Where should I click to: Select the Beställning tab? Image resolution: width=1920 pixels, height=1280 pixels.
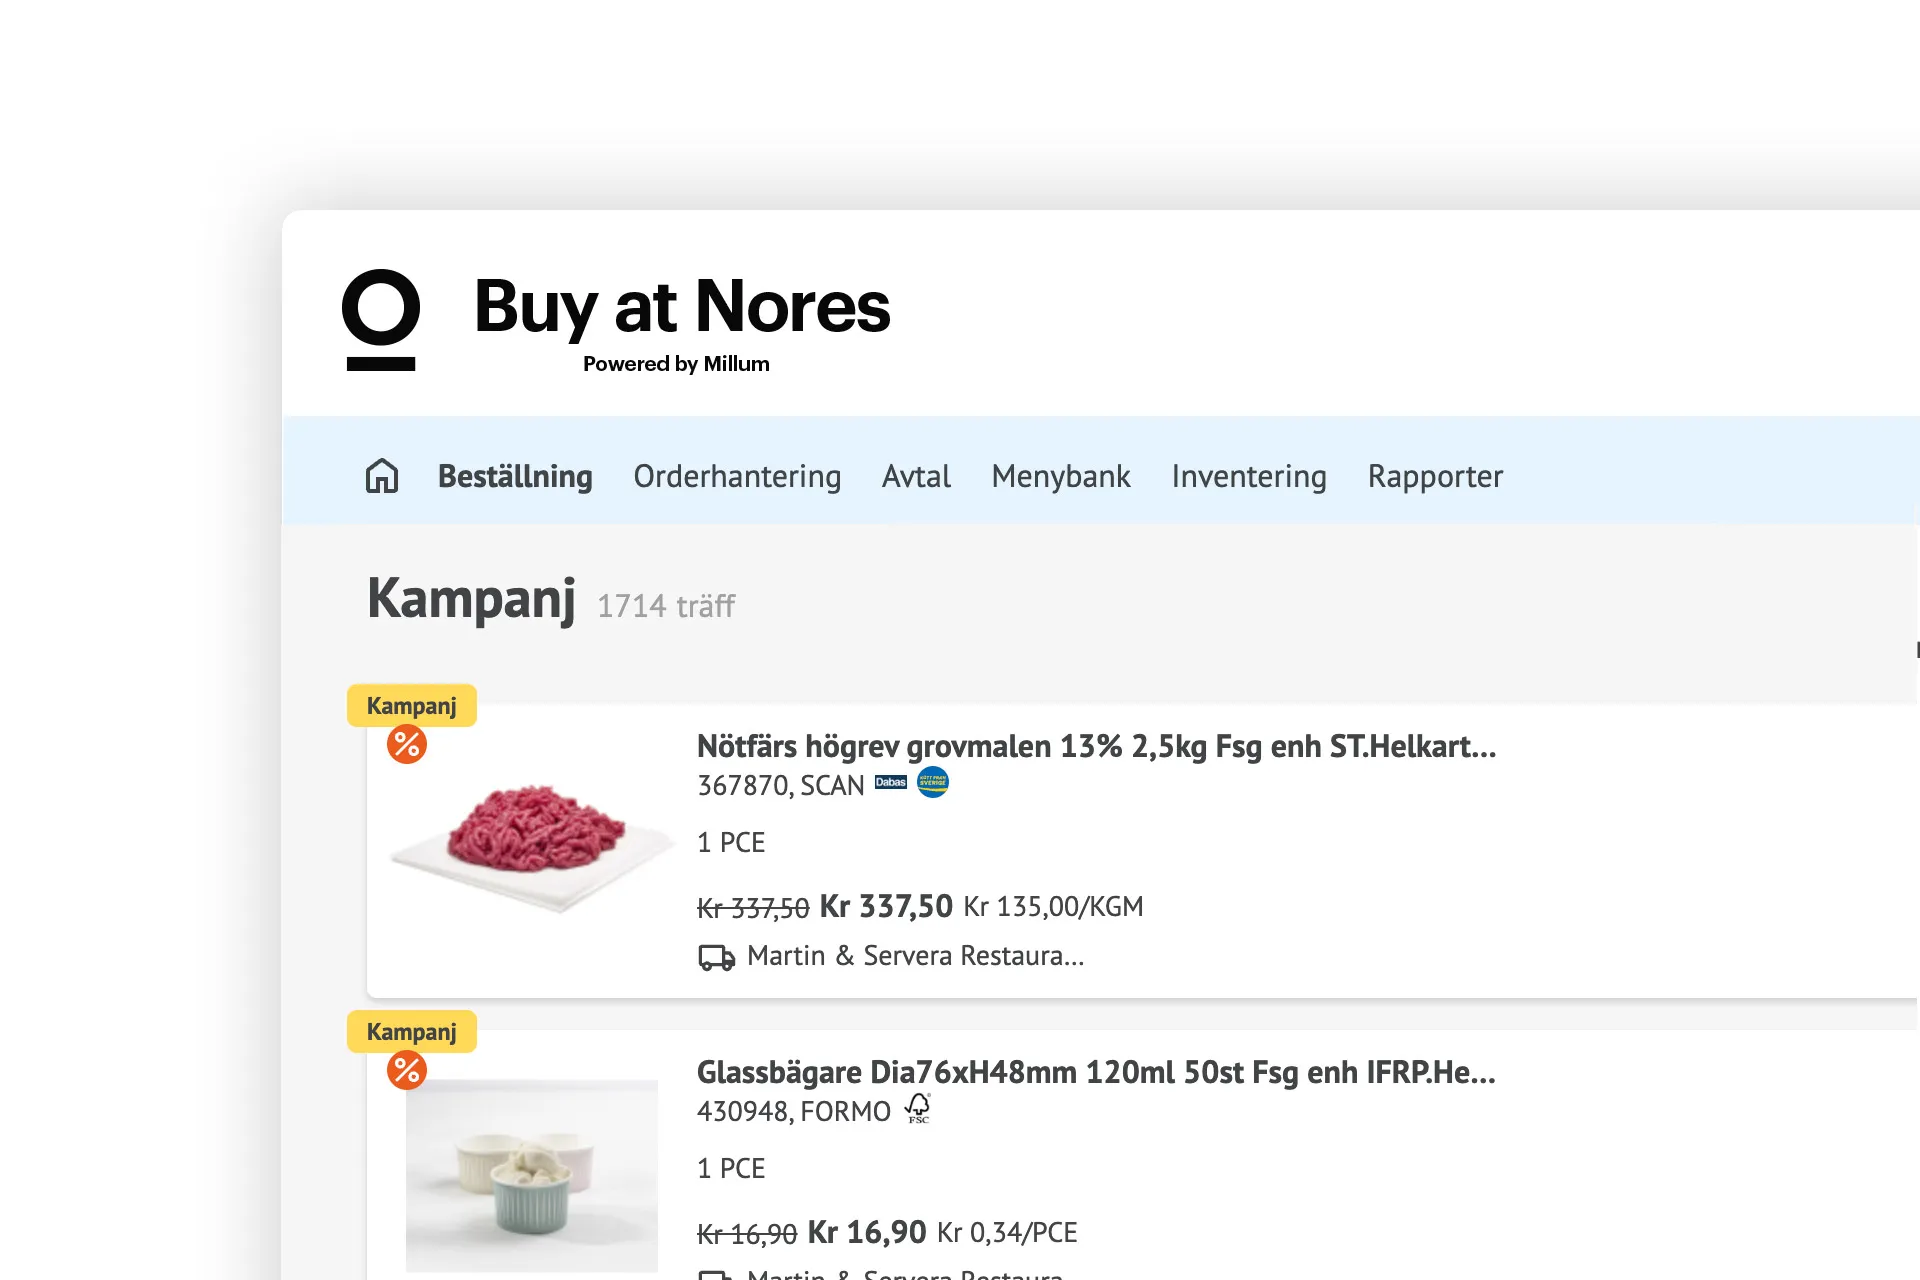coord(514,477)
